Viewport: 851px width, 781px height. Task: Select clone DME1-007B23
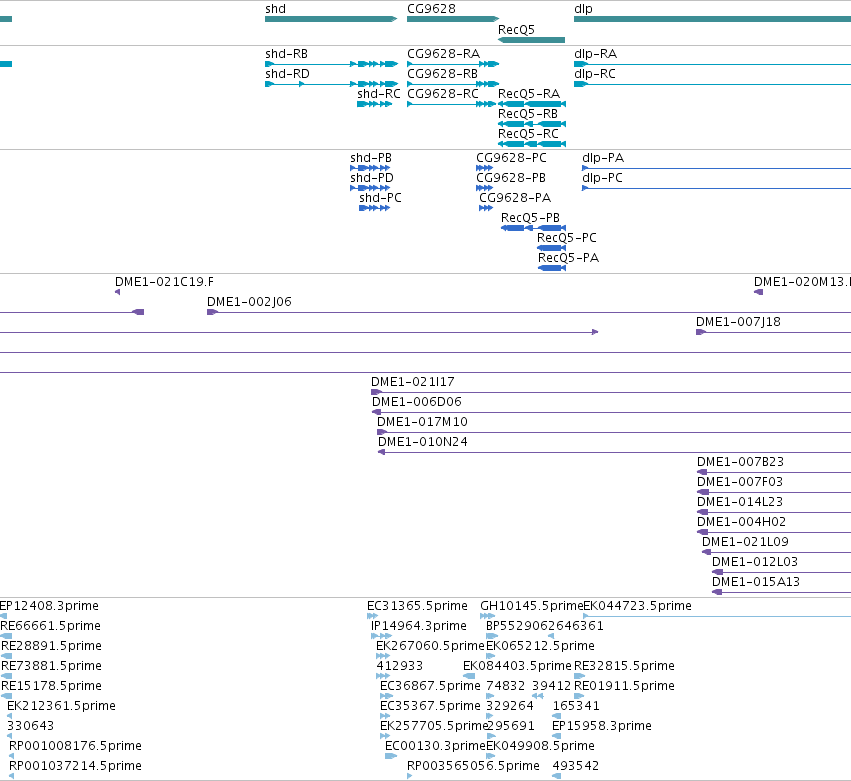(774, 472)
